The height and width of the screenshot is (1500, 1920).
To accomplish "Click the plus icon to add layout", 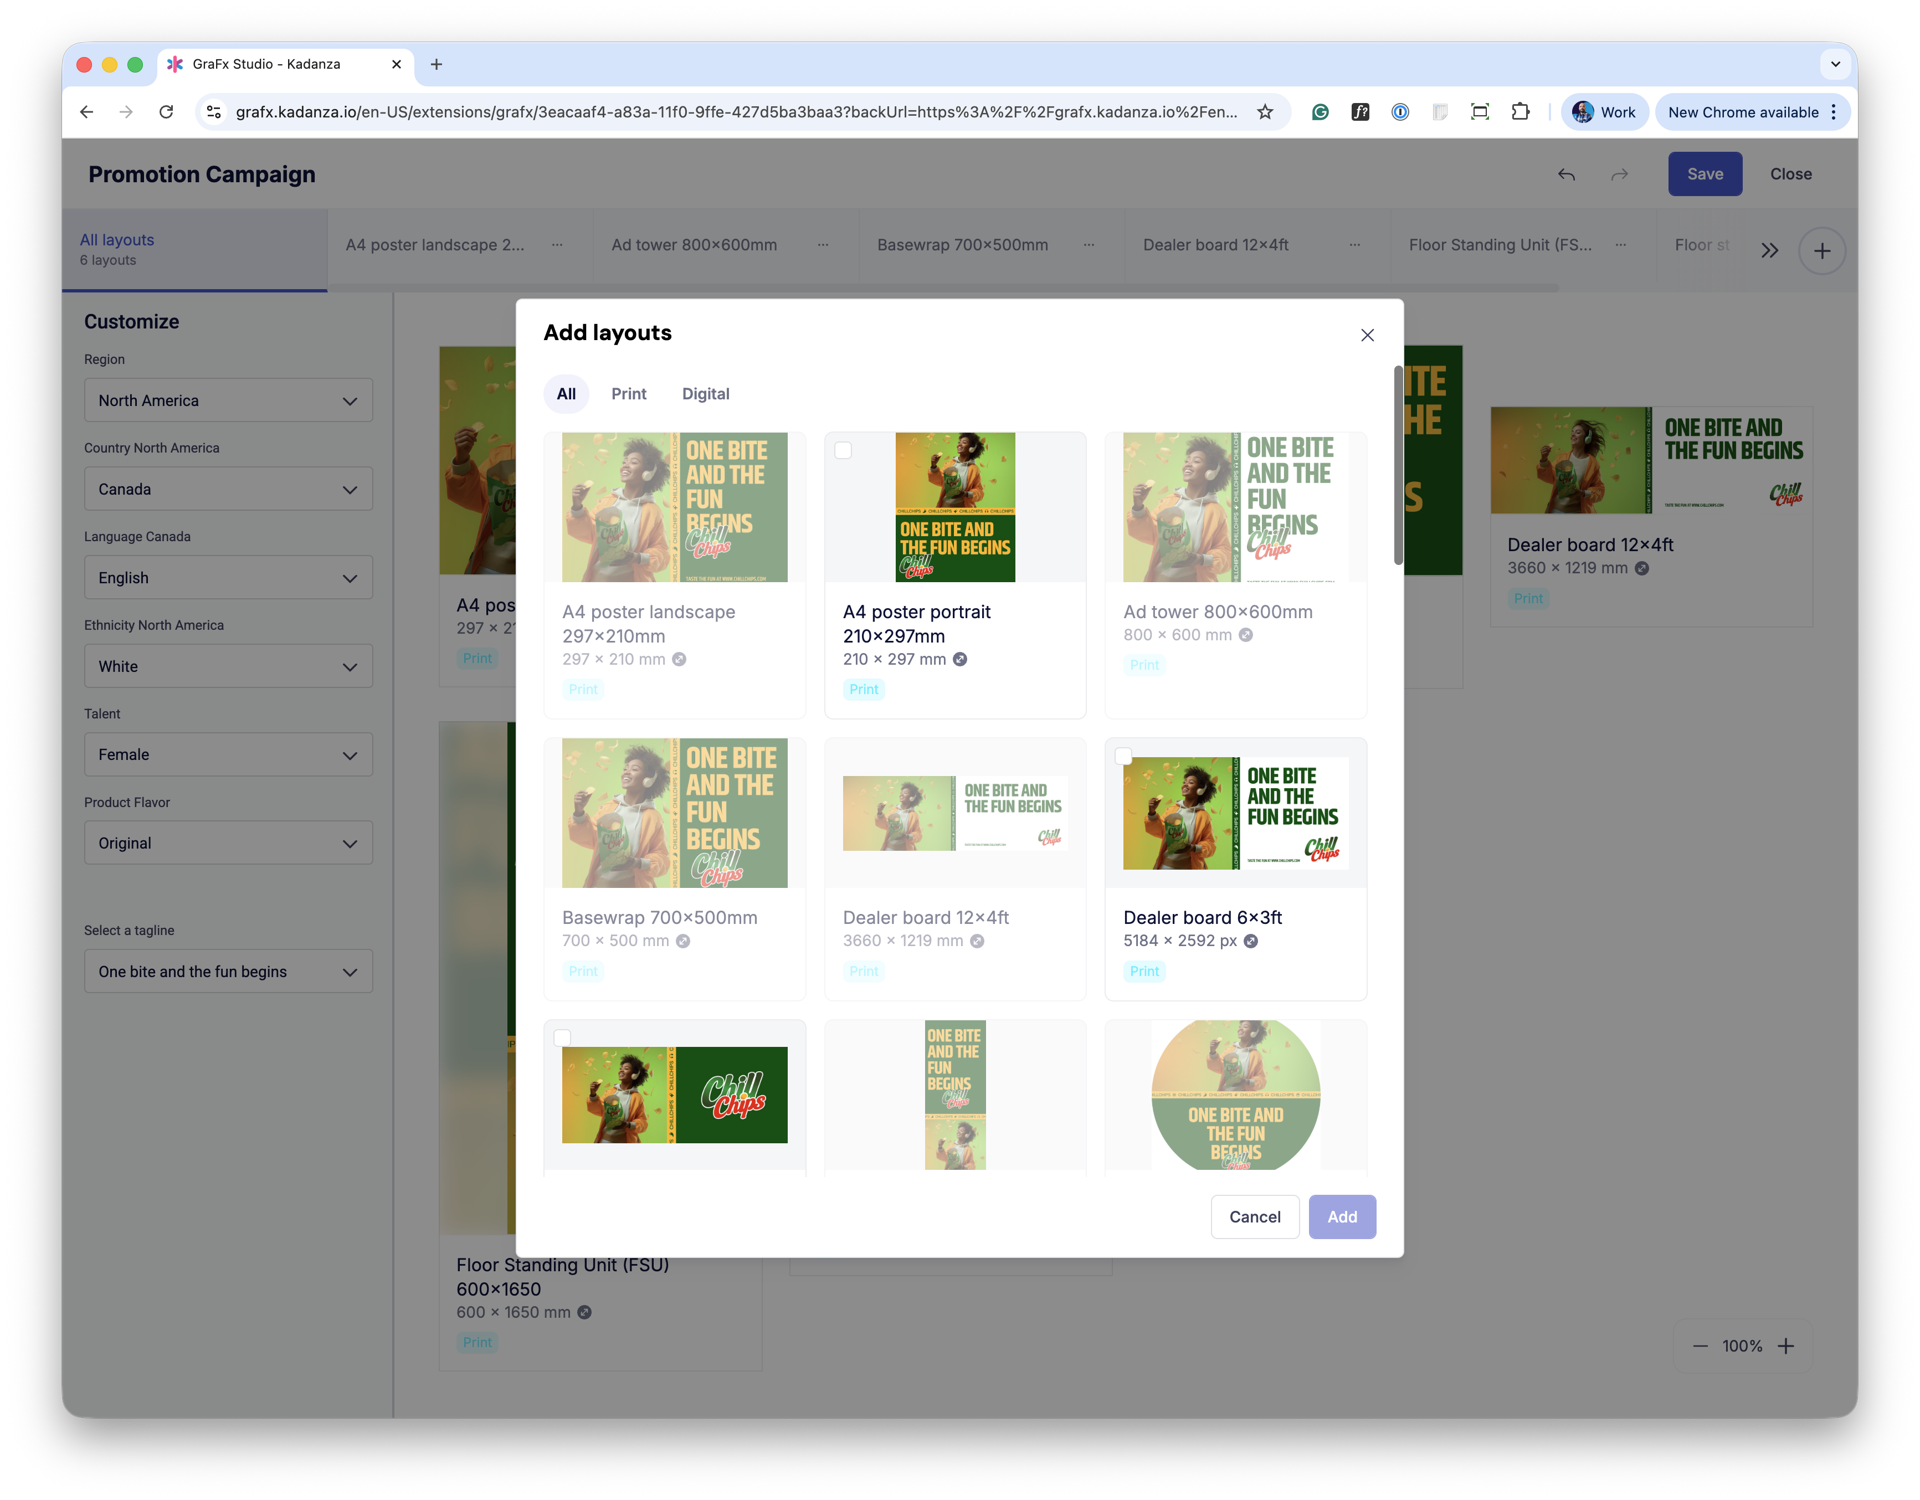I will point(1821,251).
